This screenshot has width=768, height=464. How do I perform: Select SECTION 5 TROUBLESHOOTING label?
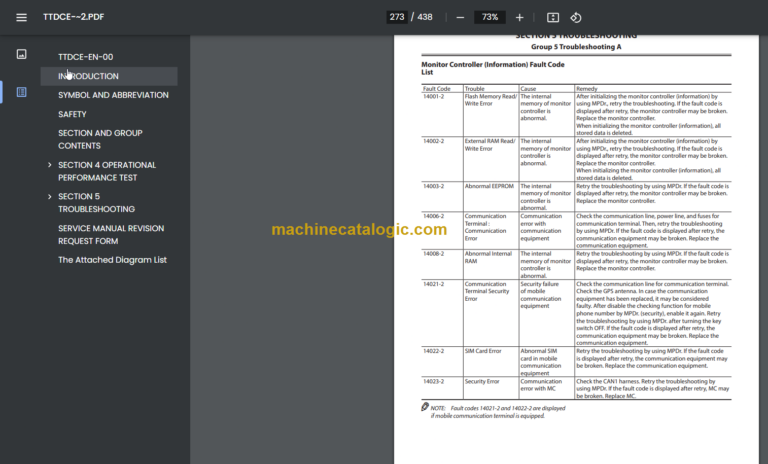96,202
